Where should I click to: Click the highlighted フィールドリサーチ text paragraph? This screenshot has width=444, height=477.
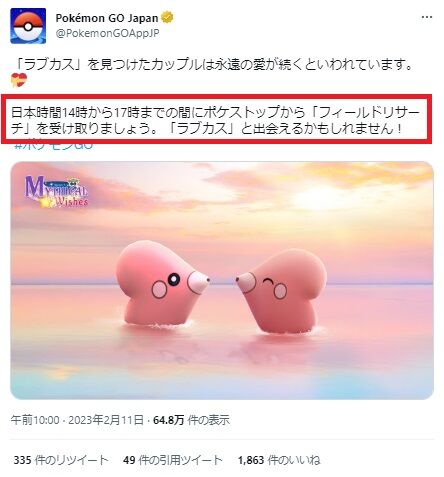tap(215, 120)
